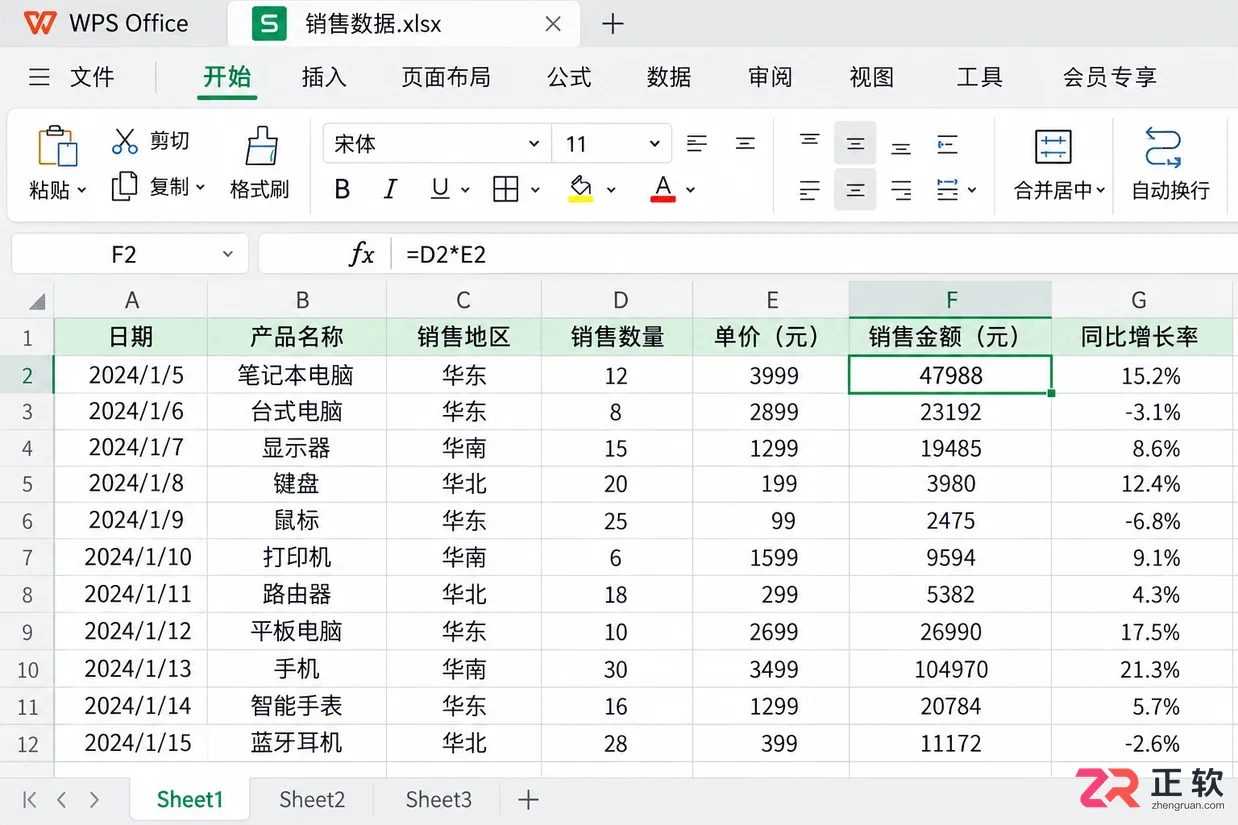This screenshot has height=825, width=1238.
Task: Switch to the 数据 ribbon tab
Action: [x=669, y=77]
